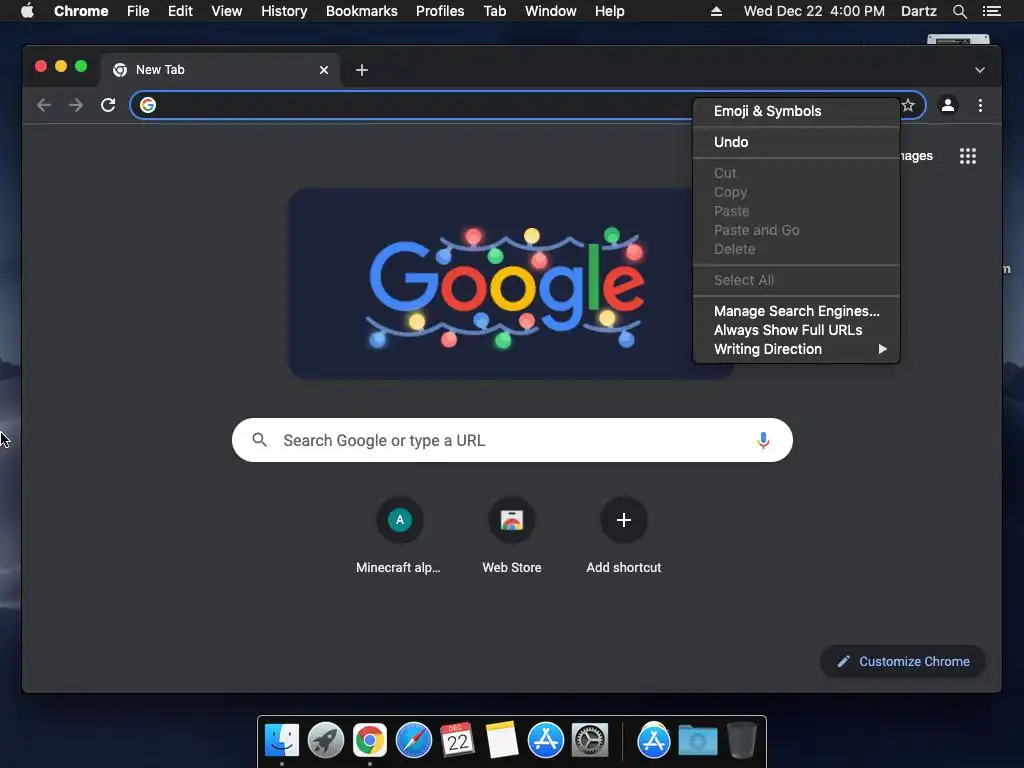
Task: Click the Google holiday doodle
Action: coord(511,284)
